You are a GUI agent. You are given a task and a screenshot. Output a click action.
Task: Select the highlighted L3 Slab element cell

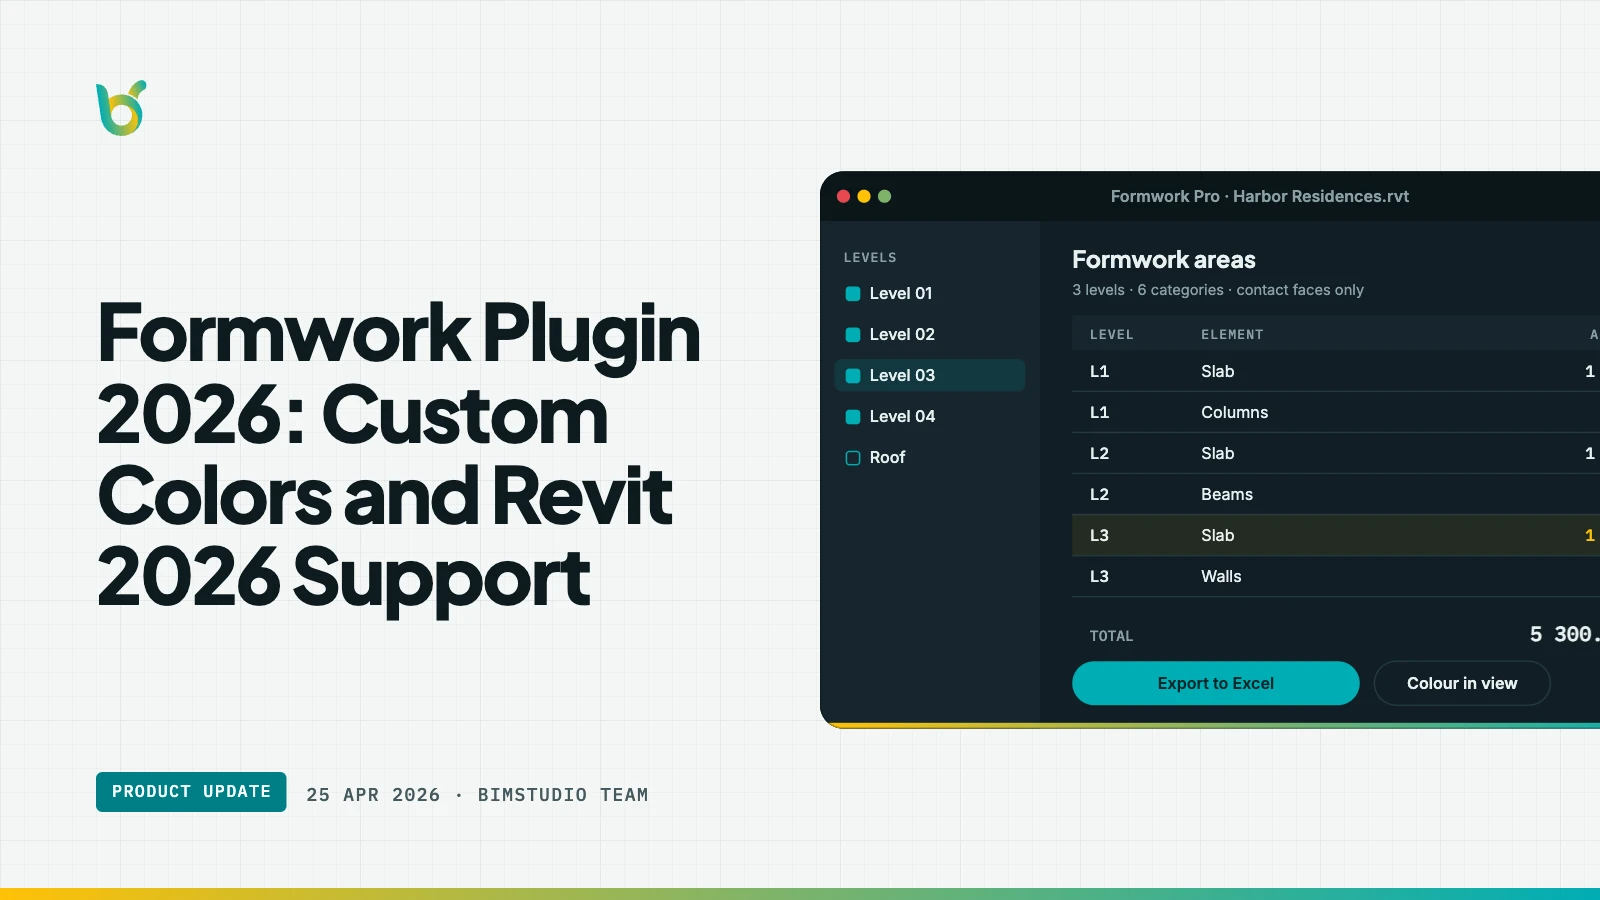tap(1217, 535)
